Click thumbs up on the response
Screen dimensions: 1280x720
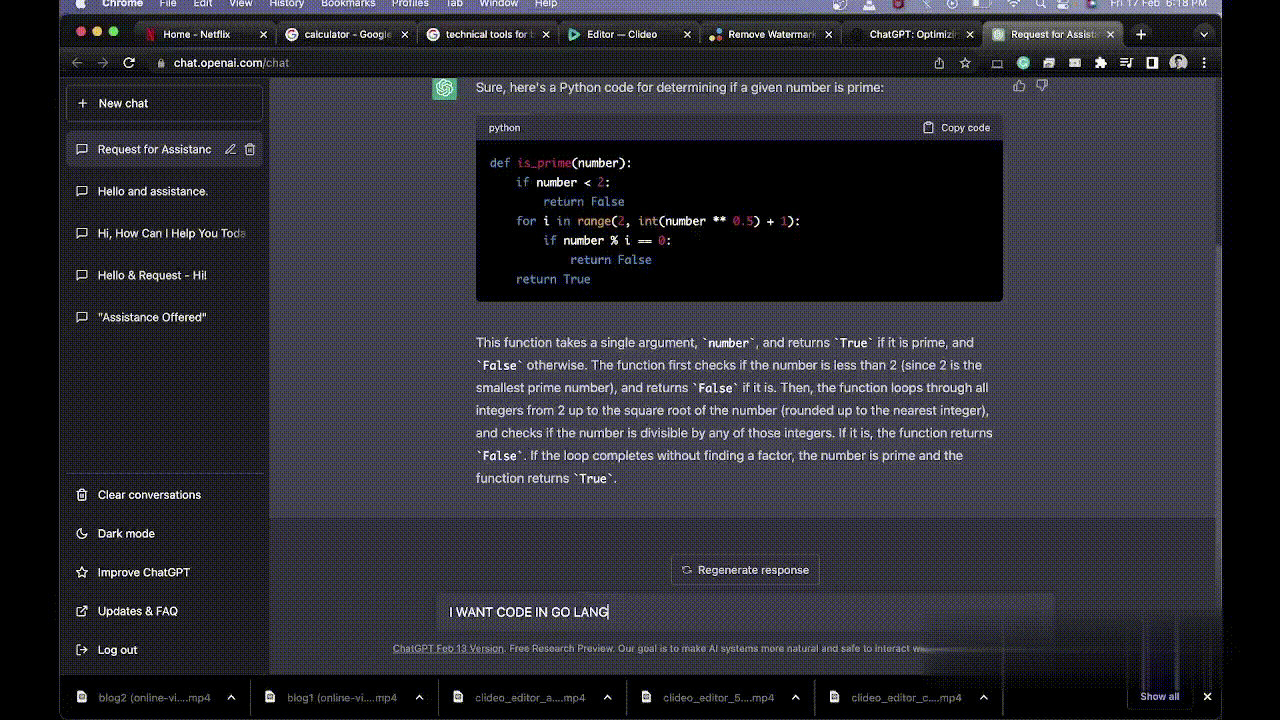click(1019, 86)
